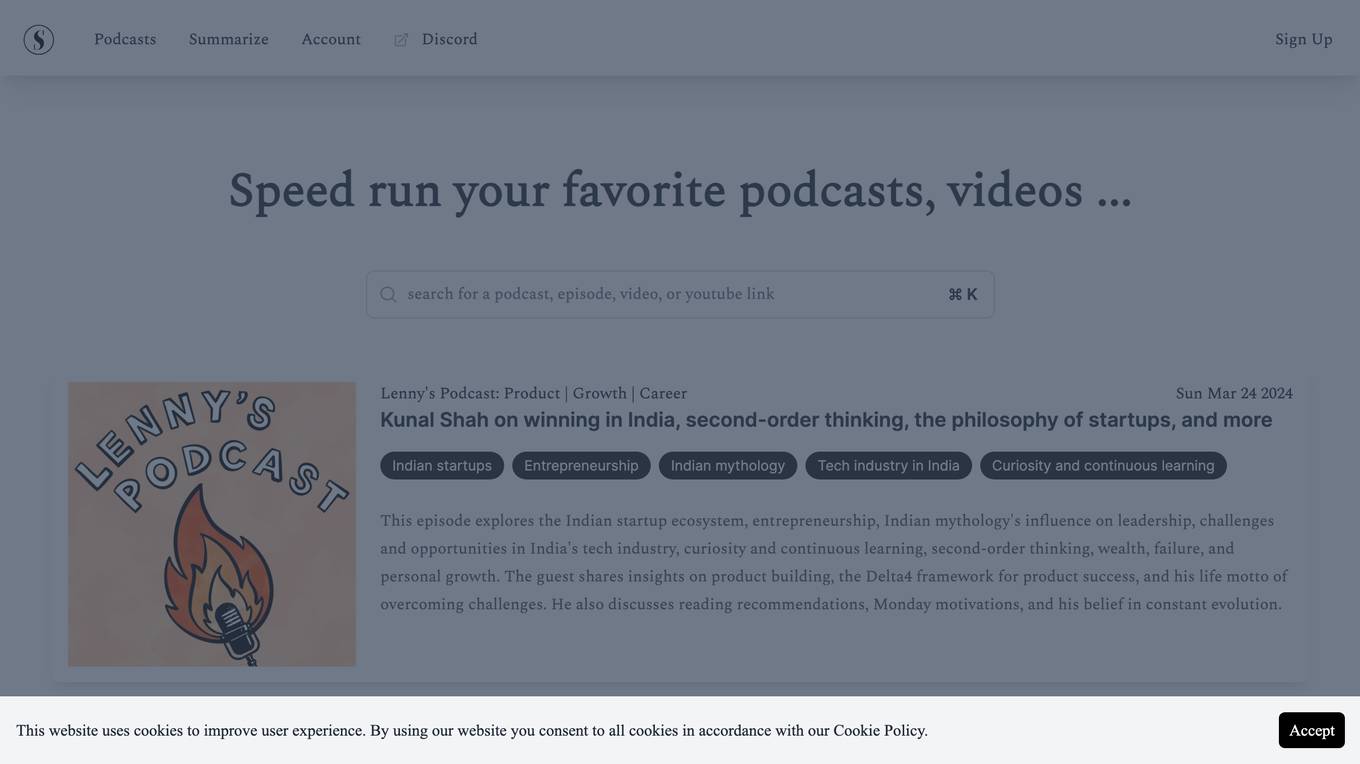Click the episode description text
The width and height of the screenshot is (1360, 764).
point(833,563)
